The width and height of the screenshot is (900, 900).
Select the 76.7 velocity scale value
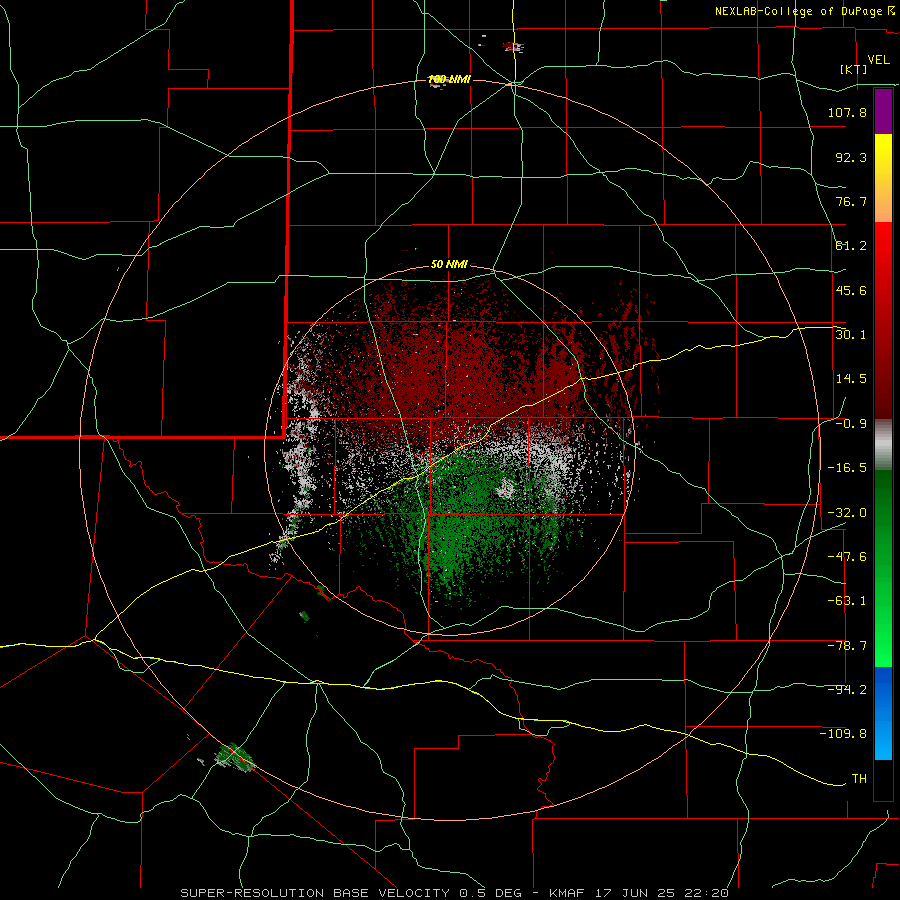pos(851,201)
